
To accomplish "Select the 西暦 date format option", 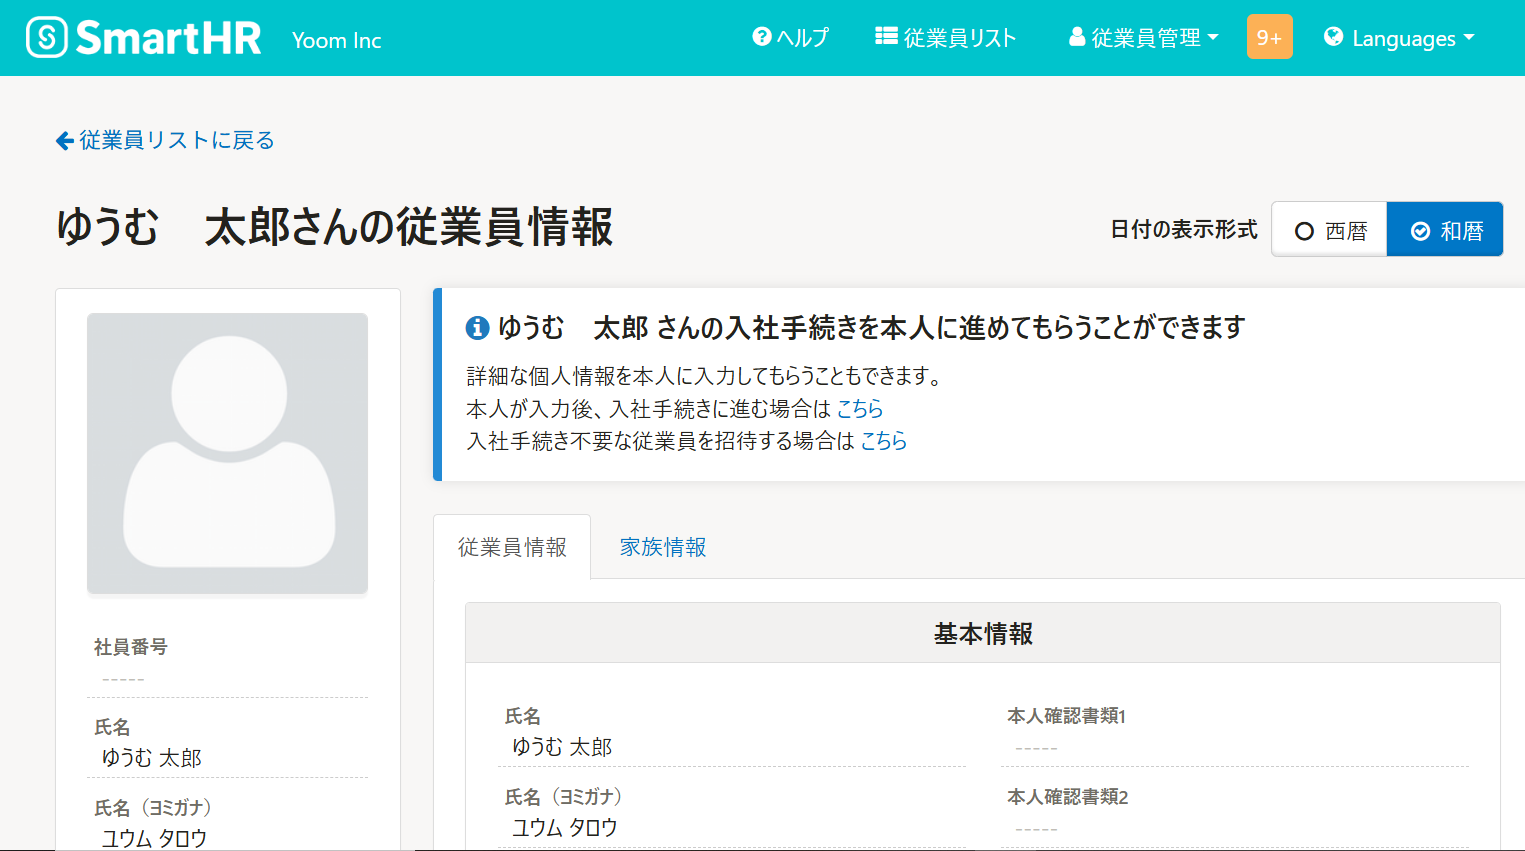I will [x=1330, y=230].
